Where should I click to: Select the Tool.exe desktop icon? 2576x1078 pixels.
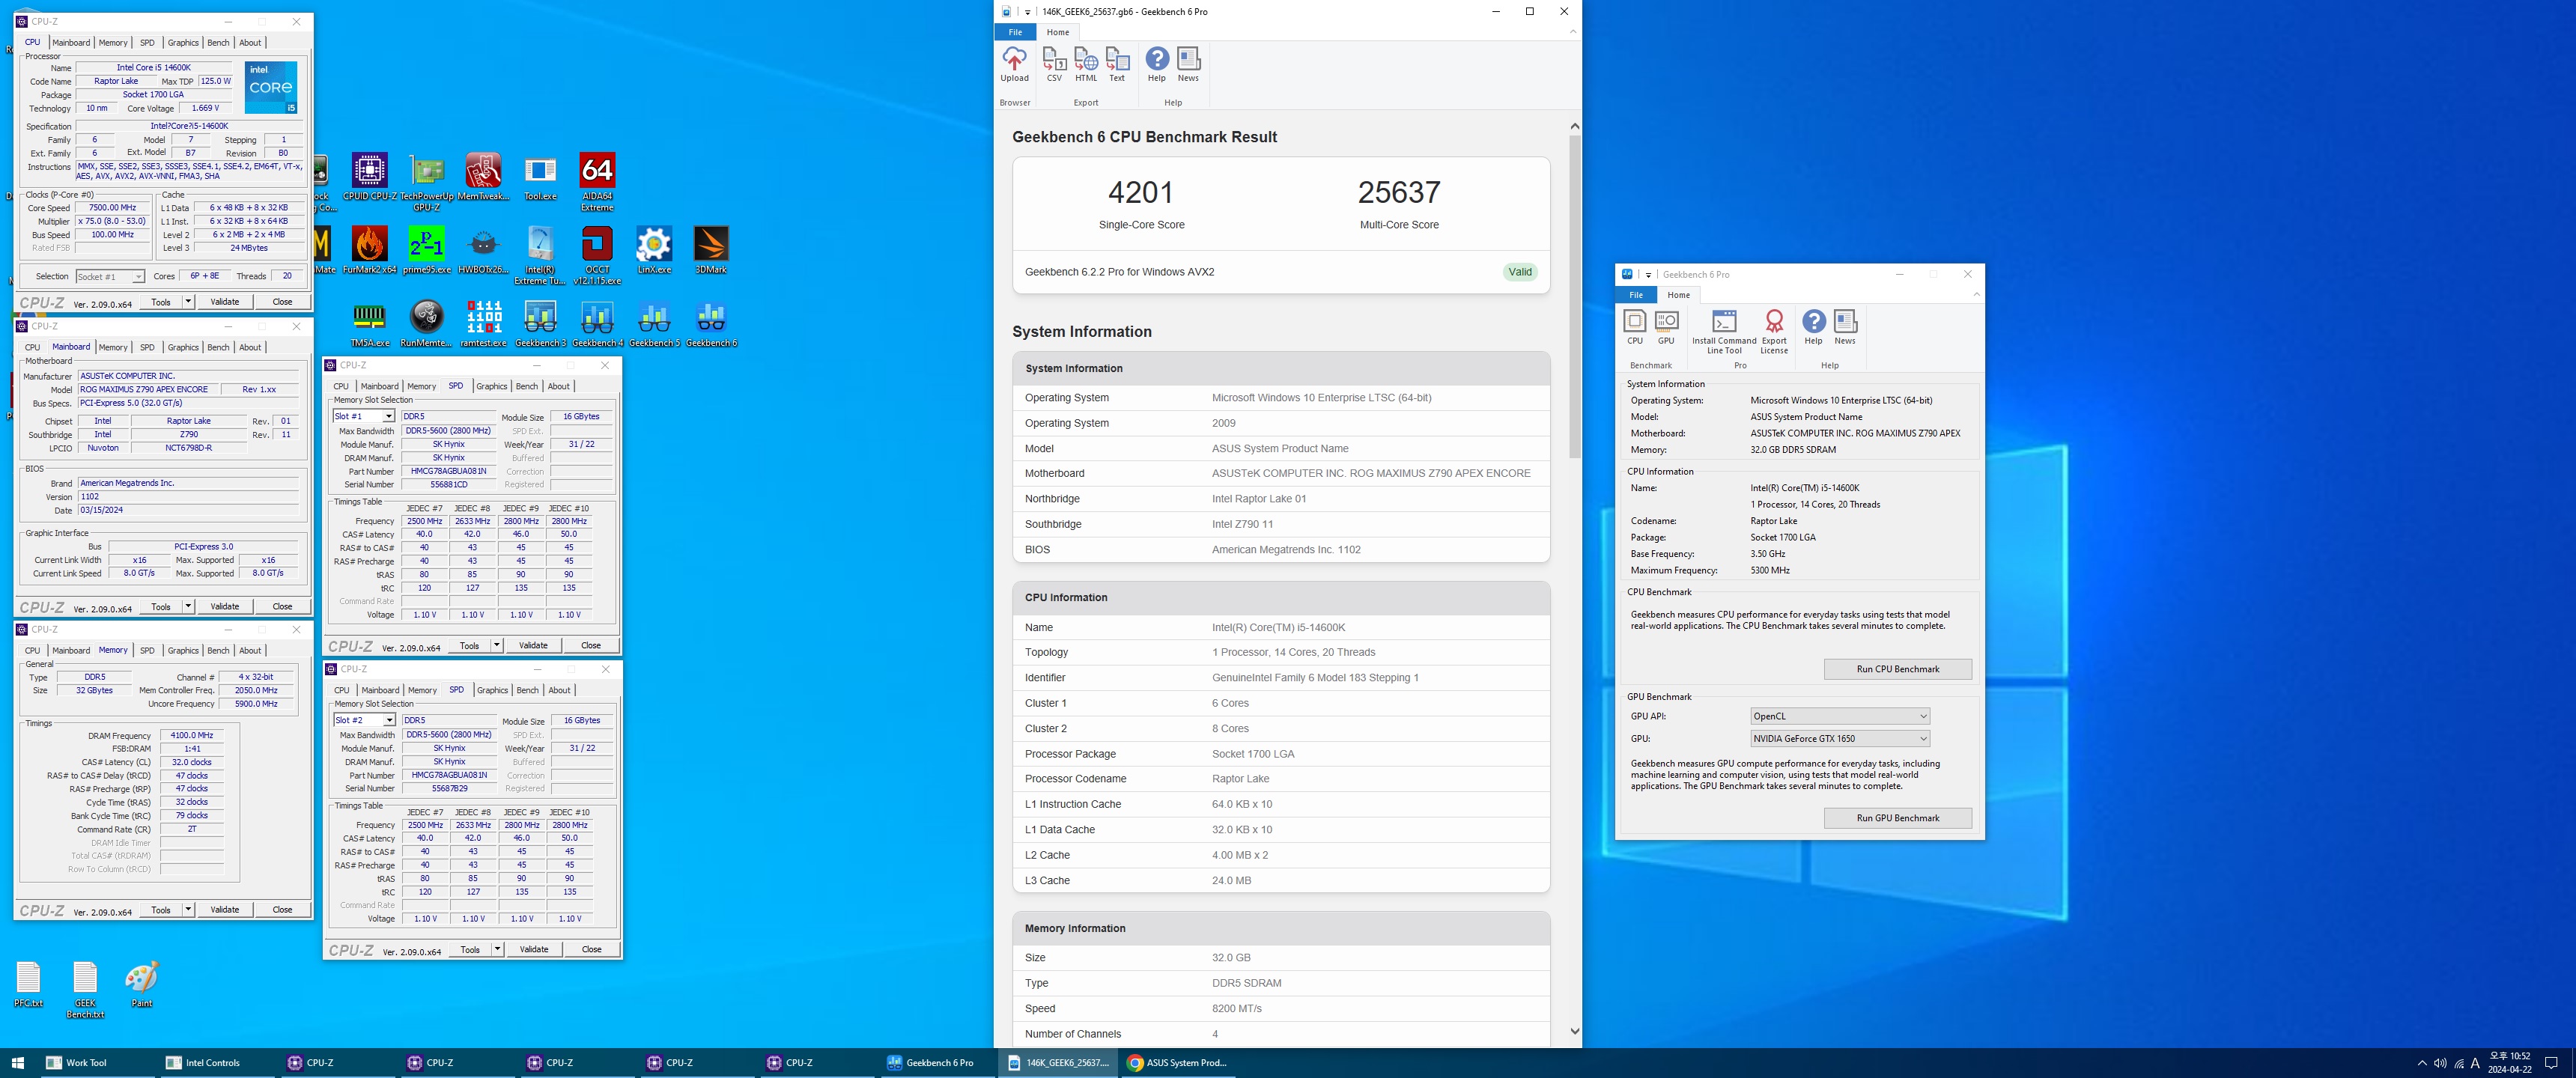[x=540, y=178]
